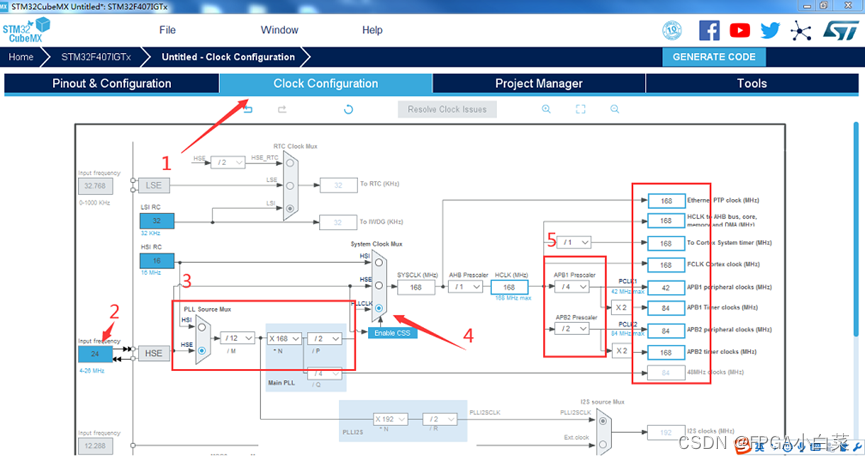Click the Enable CSS button
Viewport: 865px width, 461px height.
pyautogui.click(x=392, y=333)
